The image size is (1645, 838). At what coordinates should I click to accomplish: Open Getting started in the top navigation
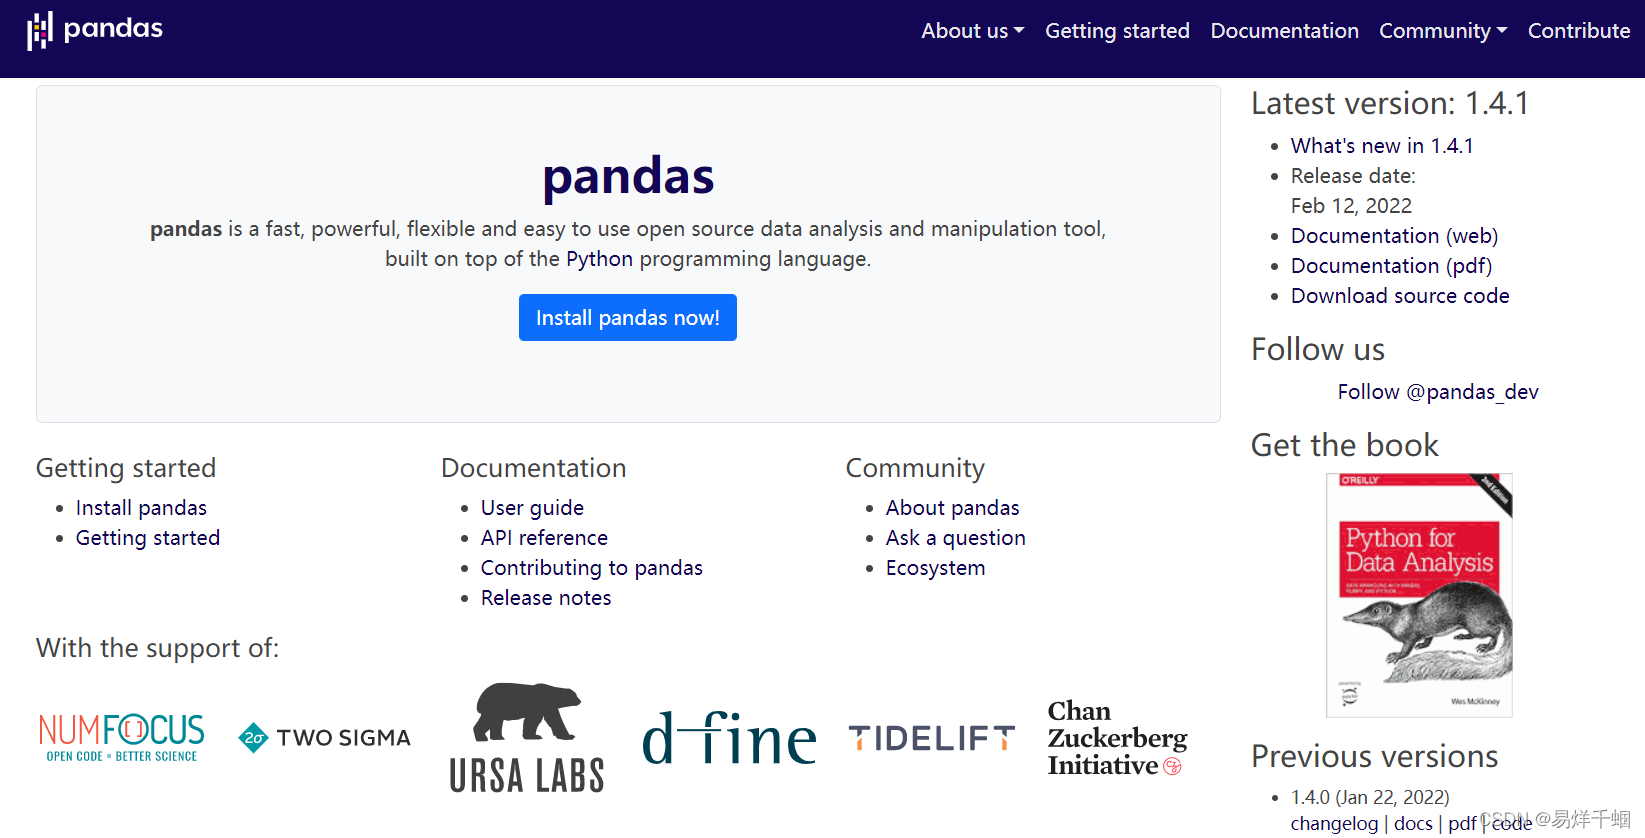tap(1117, 31)
